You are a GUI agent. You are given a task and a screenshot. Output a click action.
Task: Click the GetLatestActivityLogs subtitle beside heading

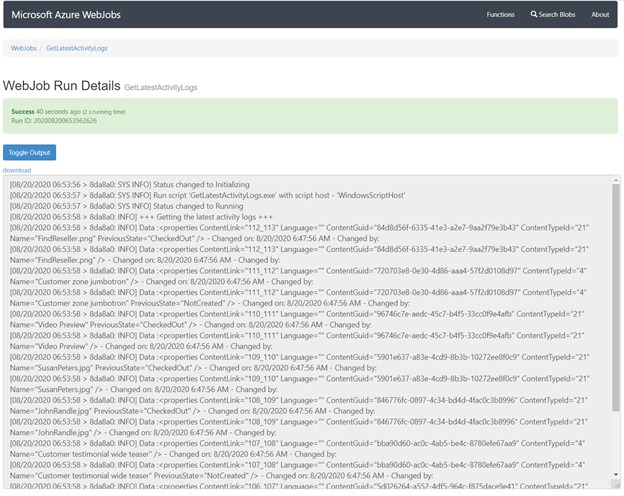161,88
